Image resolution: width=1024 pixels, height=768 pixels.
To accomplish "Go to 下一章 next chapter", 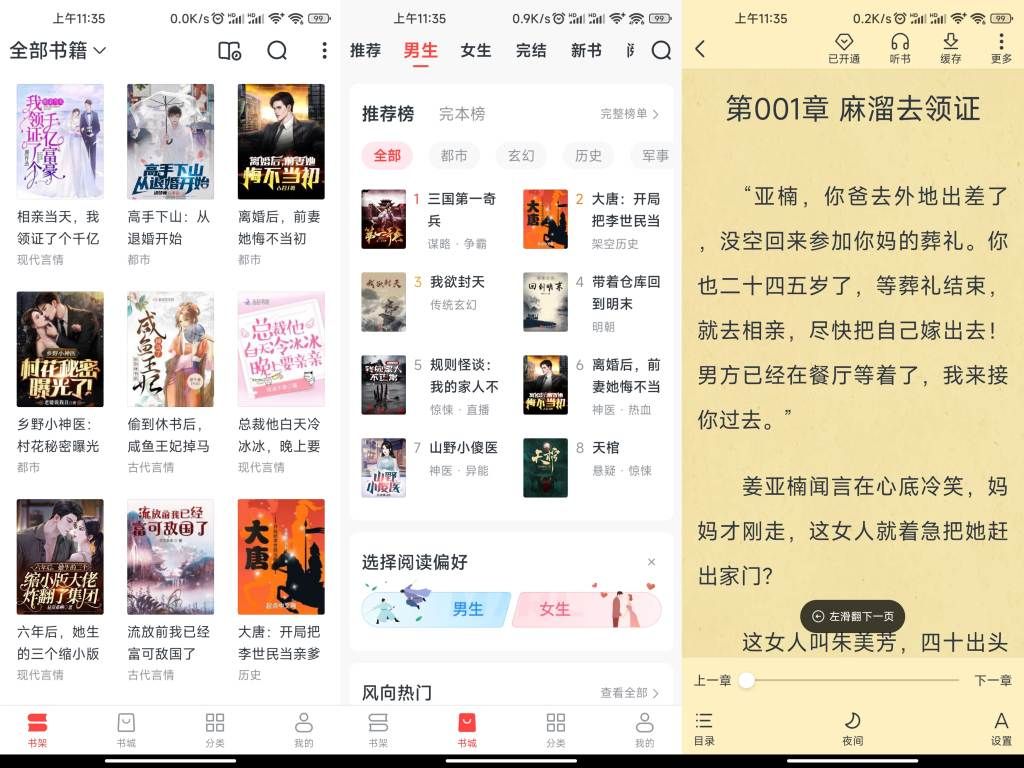I will (x=993, y=679).
